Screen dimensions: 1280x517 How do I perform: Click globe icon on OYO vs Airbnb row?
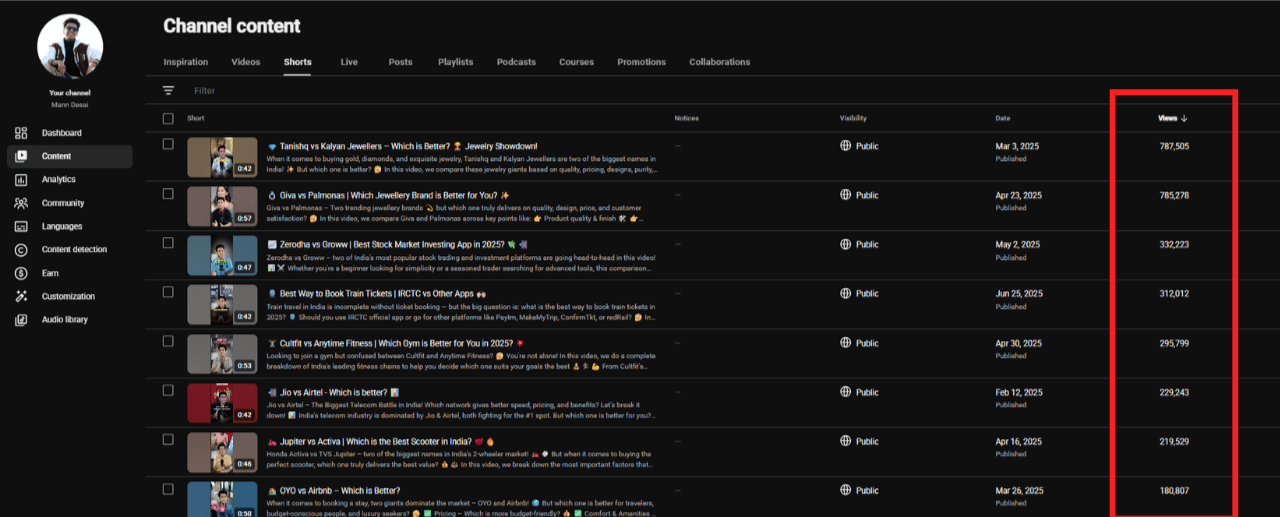coord(845,491)
